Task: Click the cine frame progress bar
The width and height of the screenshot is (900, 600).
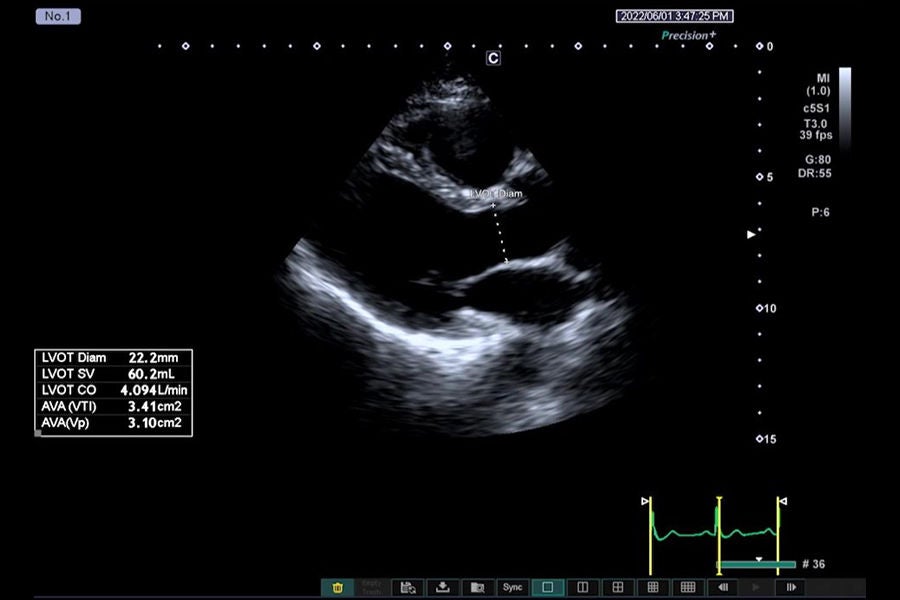Action: click(x=758, y=565)
